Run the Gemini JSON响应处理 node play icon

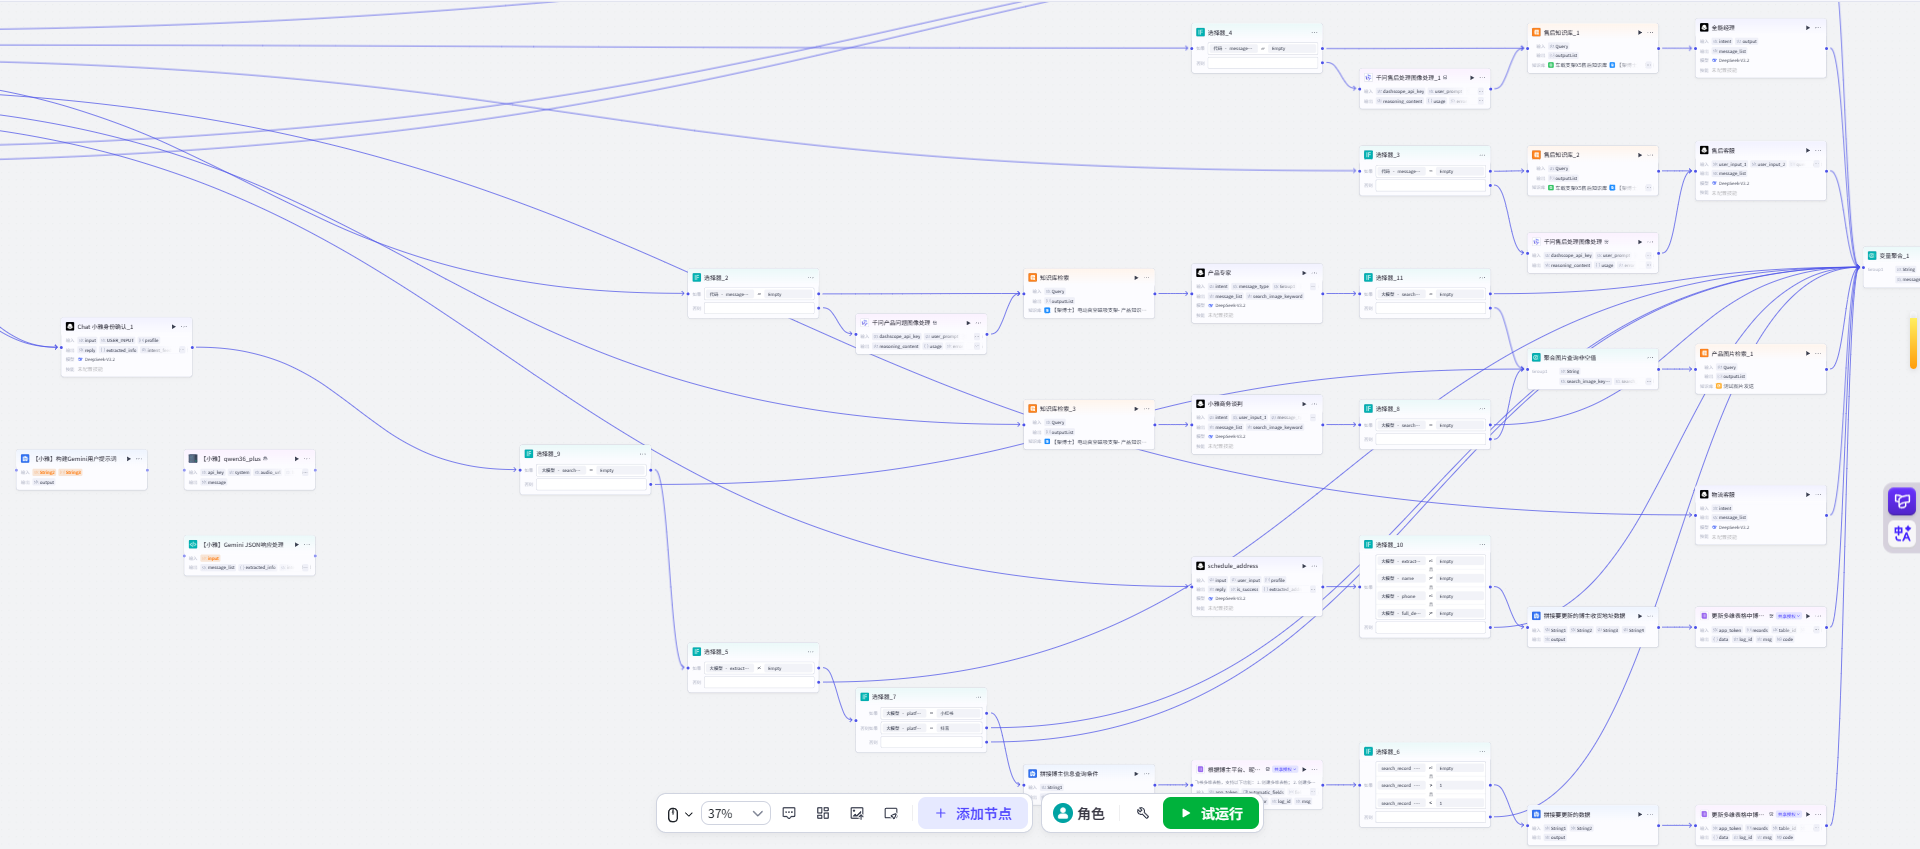click(x=296, y=545)
